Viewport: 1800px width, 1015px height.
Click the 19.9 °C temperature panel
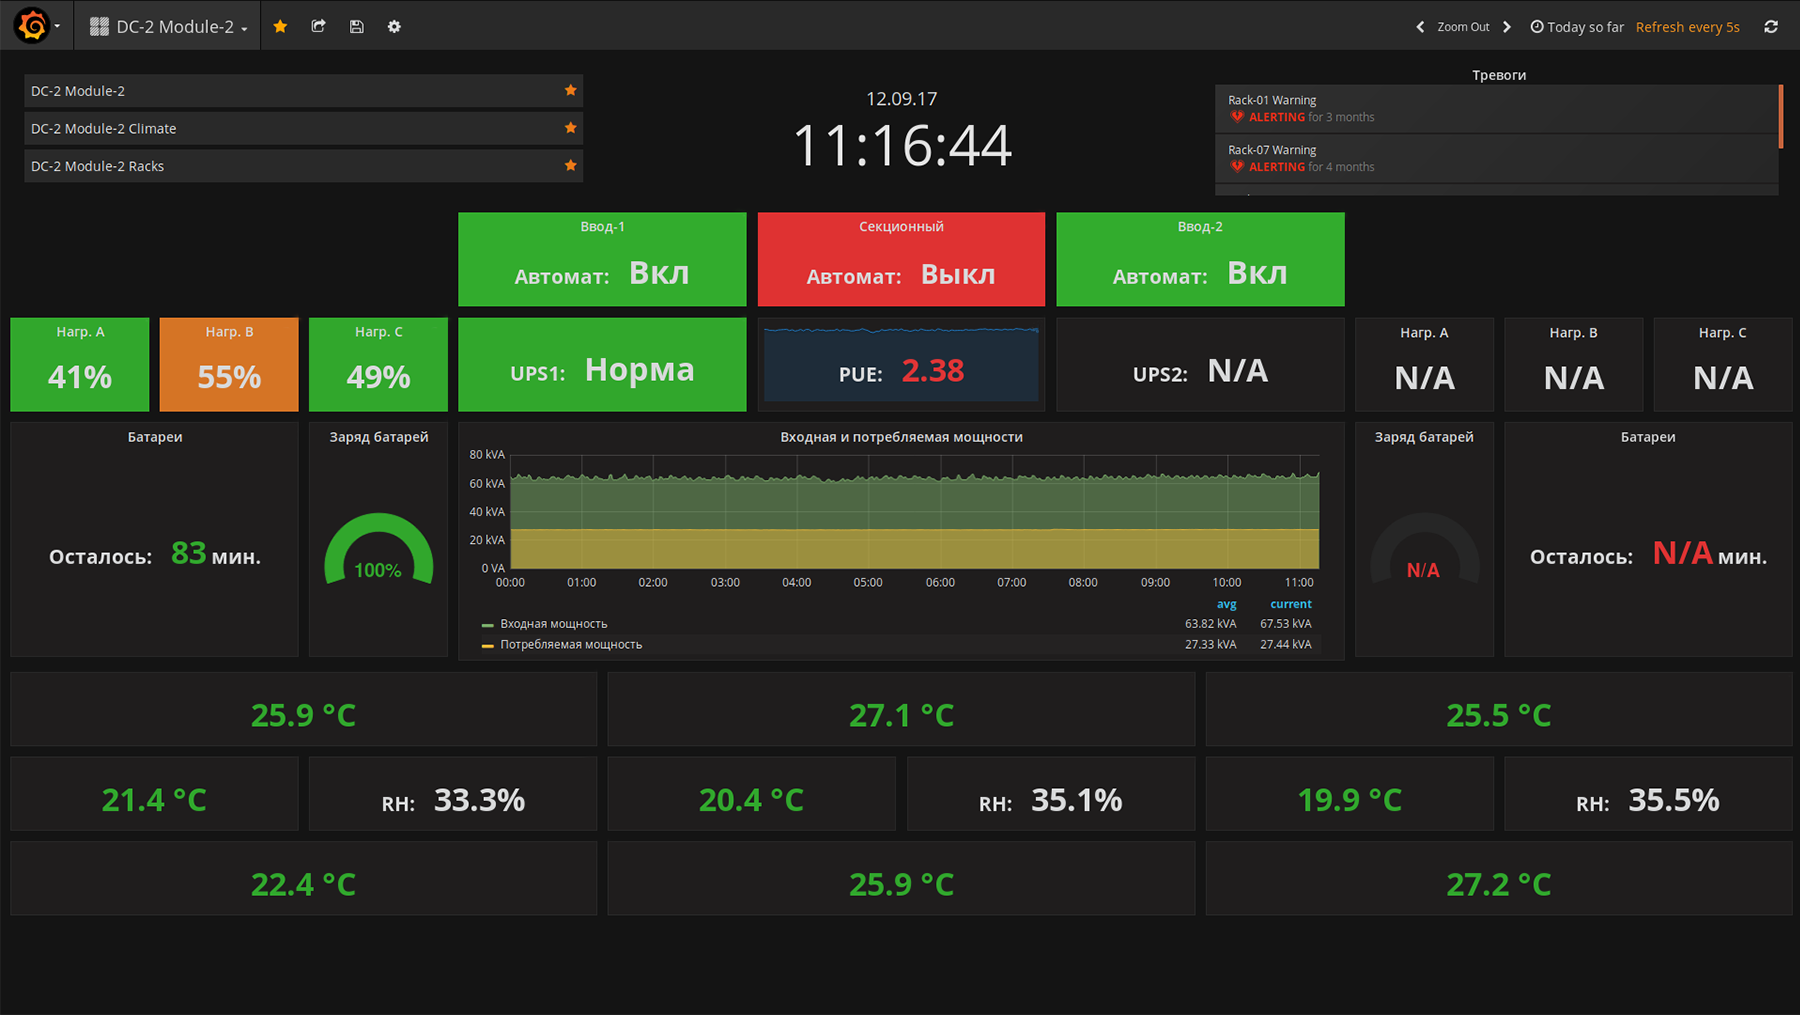1349,794
